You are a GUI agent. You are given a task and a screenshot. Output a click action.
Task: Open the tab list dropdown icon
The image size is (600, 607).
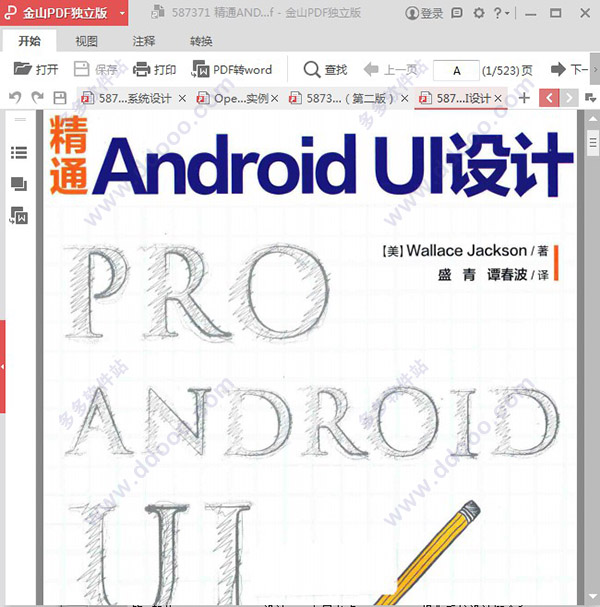(591, 98)
